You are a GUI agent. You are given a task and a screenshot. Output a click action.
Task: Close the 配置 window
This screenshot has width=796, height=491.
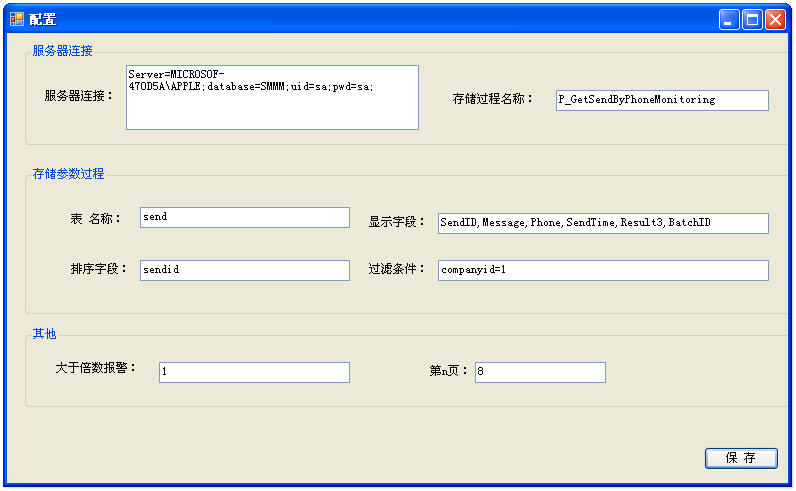pyautogui.click(x=776, y=20)
